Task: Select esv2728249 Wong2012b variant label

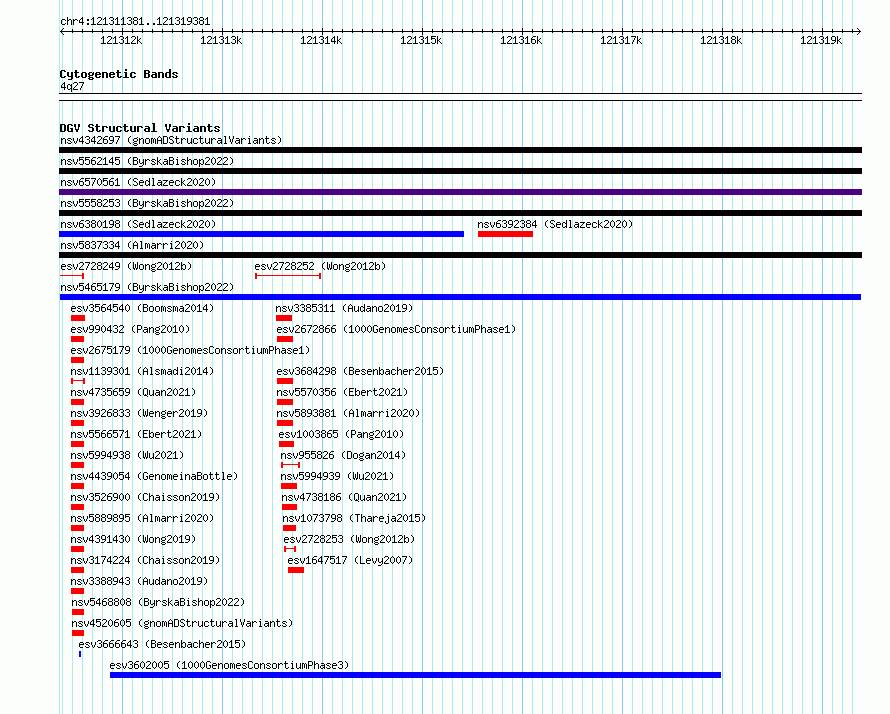Action: click(126, 266)
